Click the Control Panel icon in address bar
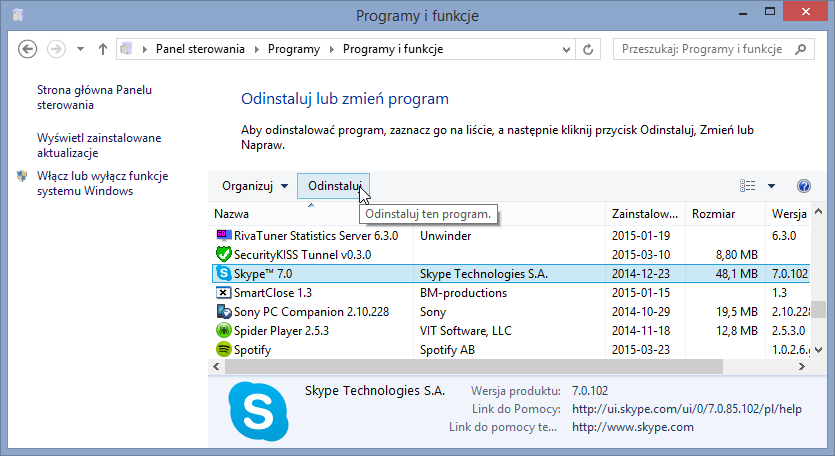 126,49
